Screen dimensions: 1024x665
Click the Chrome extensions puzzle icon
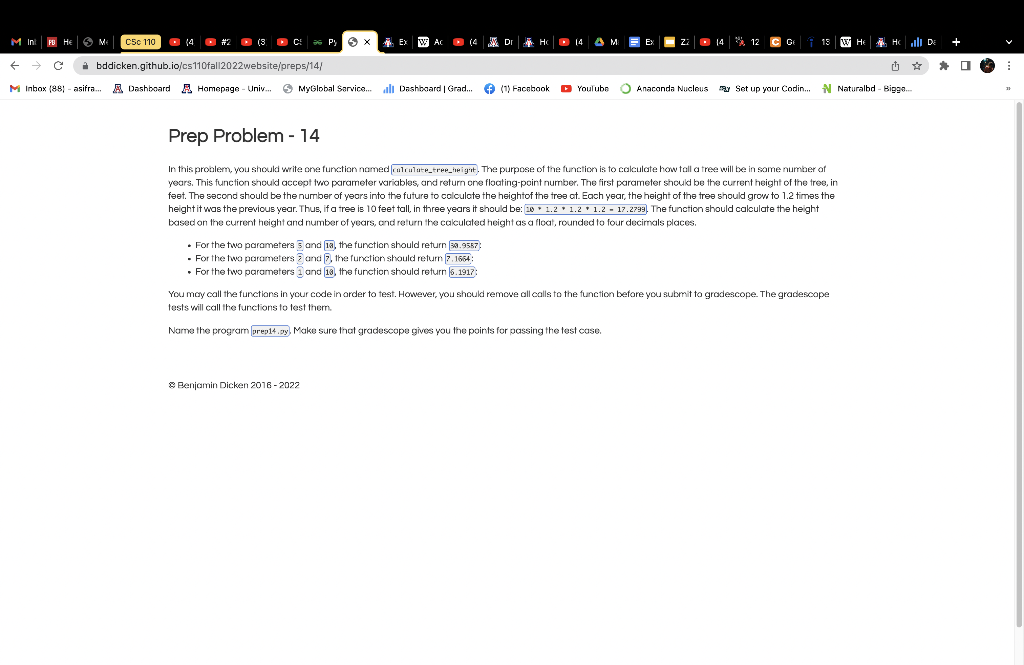point(945,66)
